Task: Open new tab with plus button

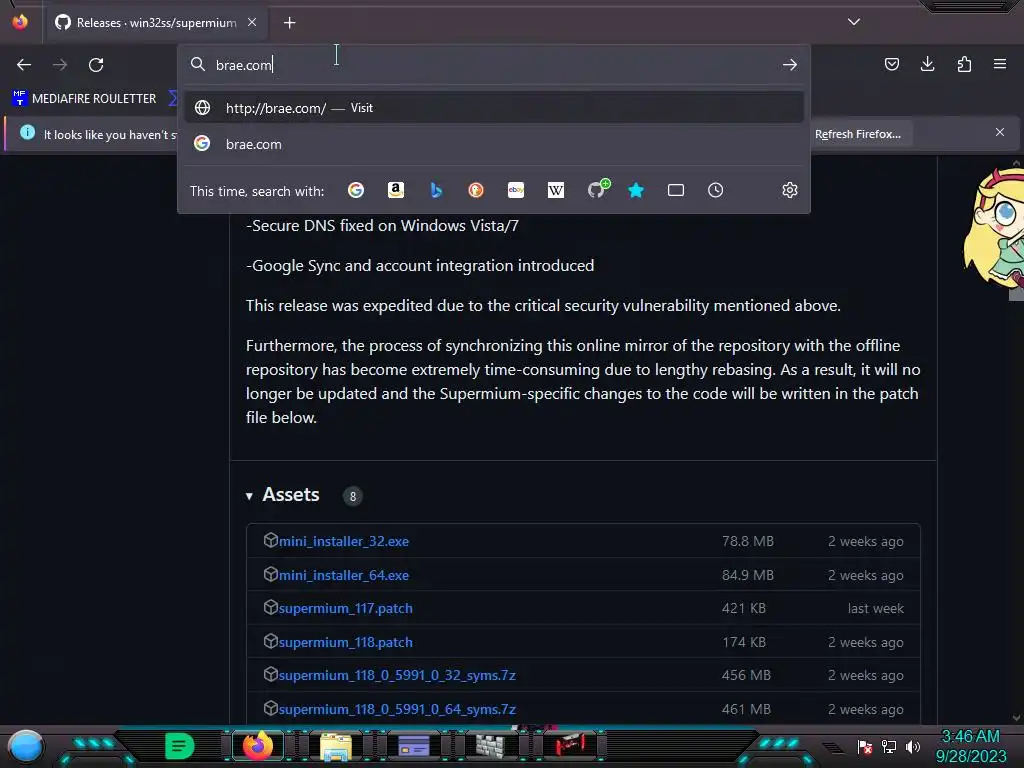Action: (x=289, y=23)
